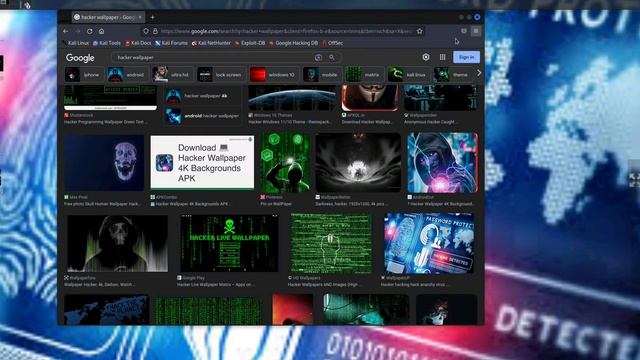
Task: Filter results by iphone chip
Action: coord(83,75)
